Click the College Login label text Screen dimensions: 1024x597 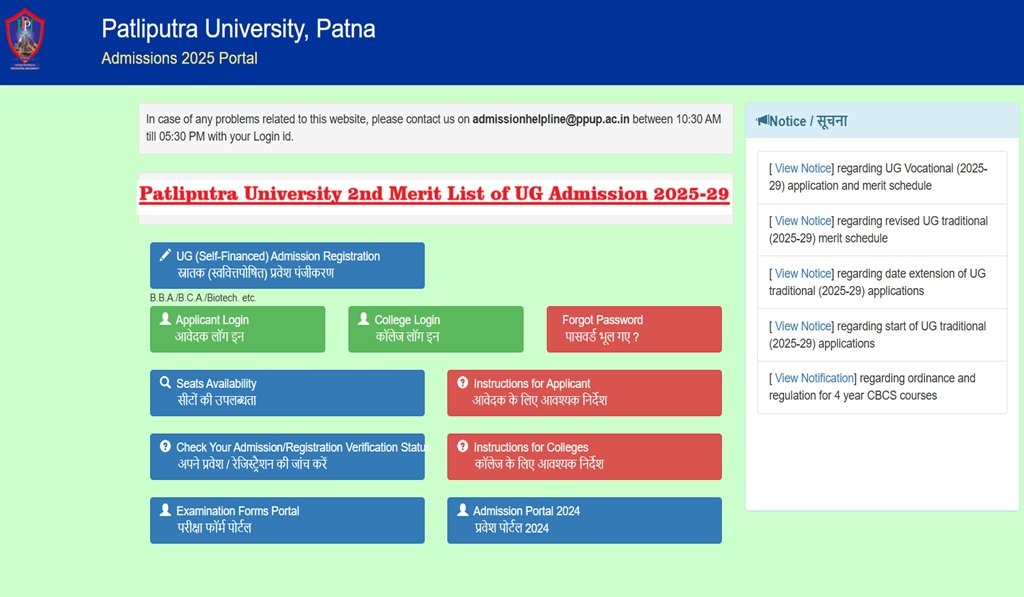coord(407,320)
